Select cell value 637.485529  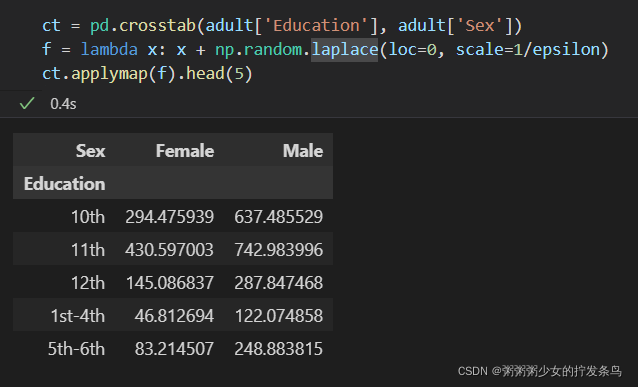(x=278, y=217)
